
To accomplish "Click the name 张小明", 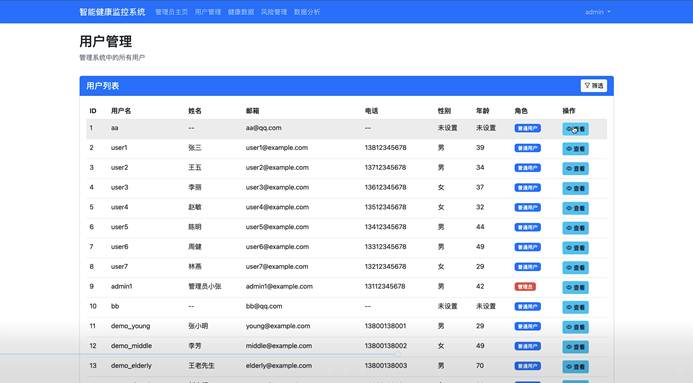I will pyautogui.click(x=198, y=326).
